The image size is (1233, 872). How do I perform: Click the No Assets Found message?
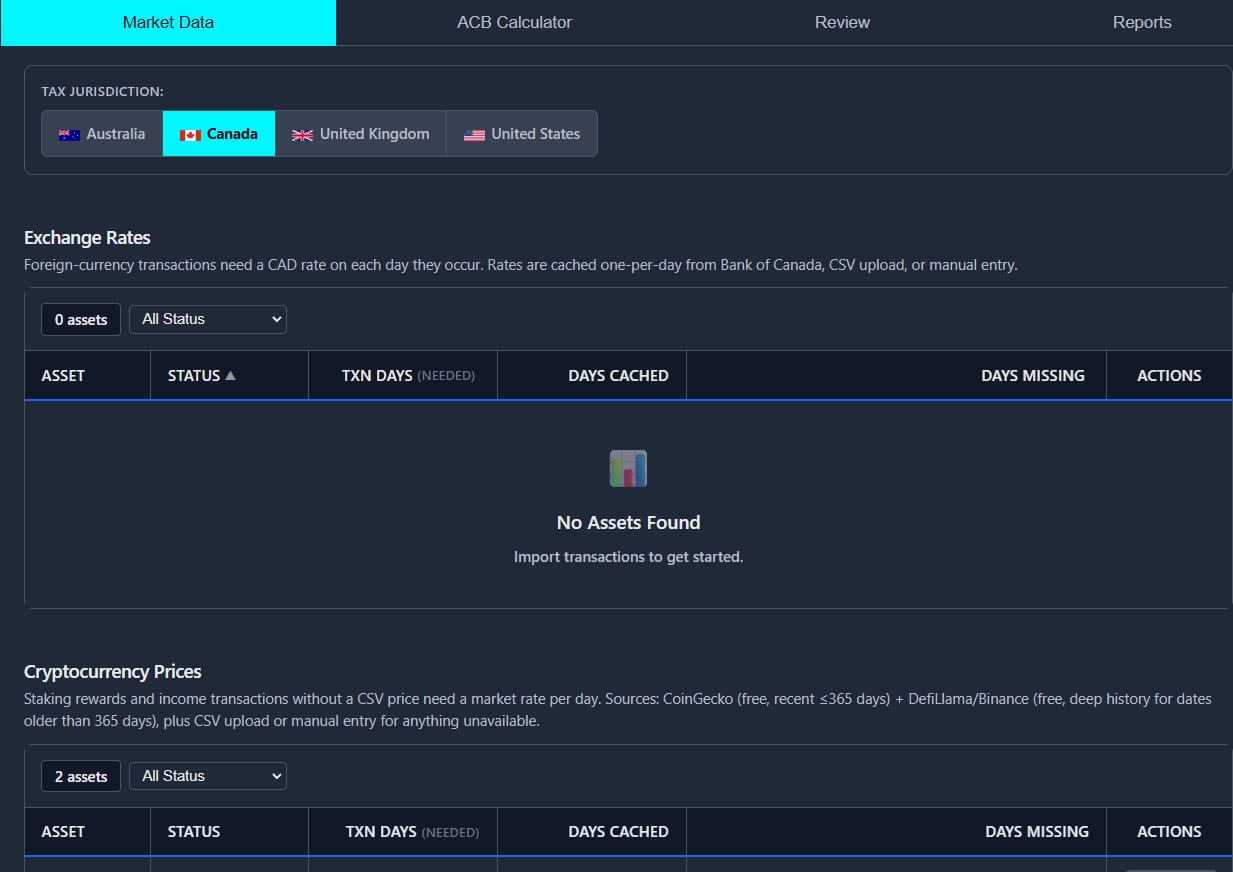[628, 522]
